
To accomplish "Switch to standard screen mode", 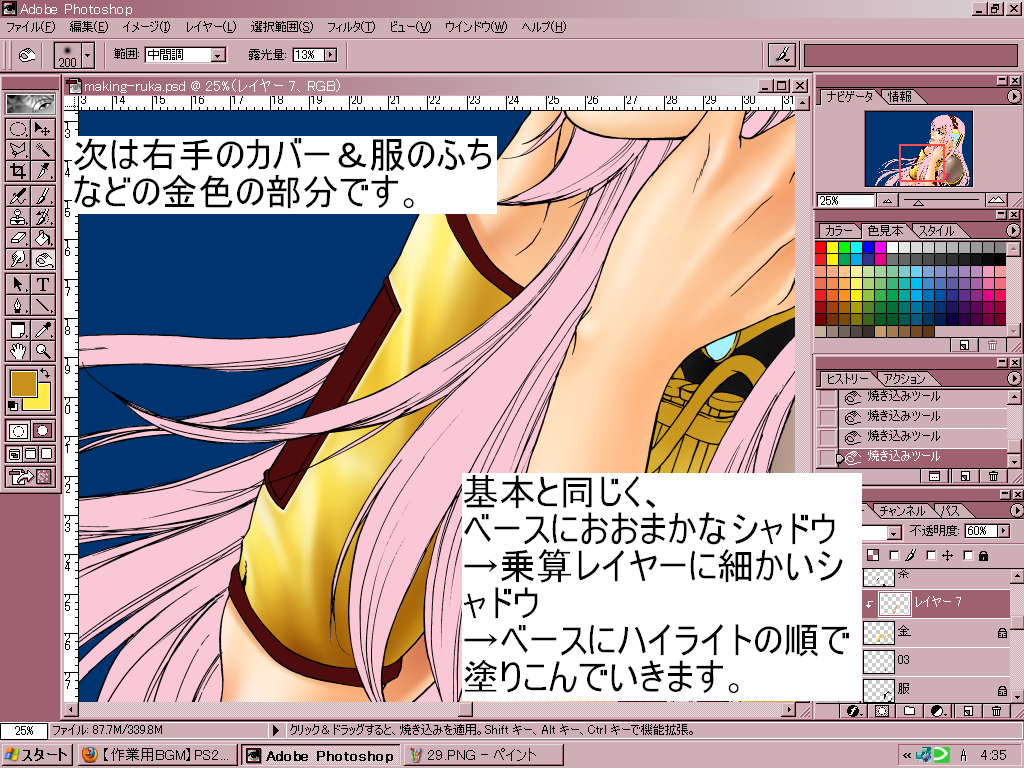I will (x=14, y=454).
